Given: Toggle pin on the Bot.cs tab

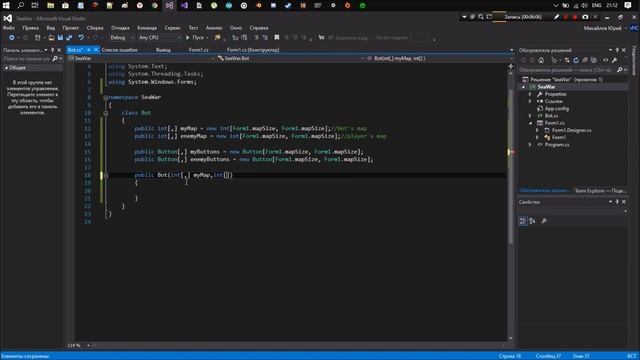Looking at the screenshot, I should point(89,50).
